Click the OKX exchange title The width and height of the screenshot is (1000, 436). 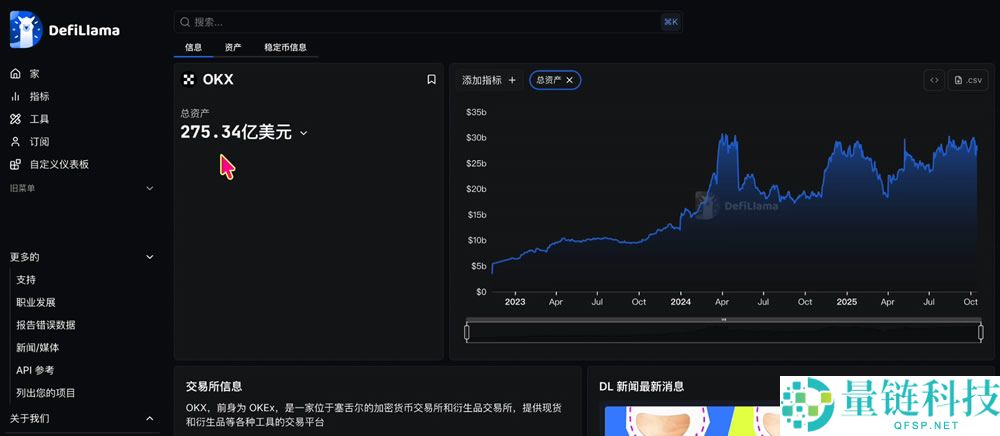click(x=218, y=80)
